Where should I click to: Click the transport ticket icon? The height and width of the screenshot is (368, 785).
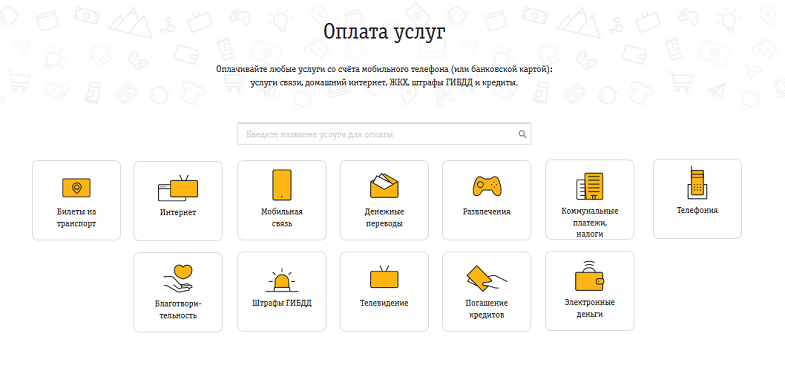(x=76, y=187)
